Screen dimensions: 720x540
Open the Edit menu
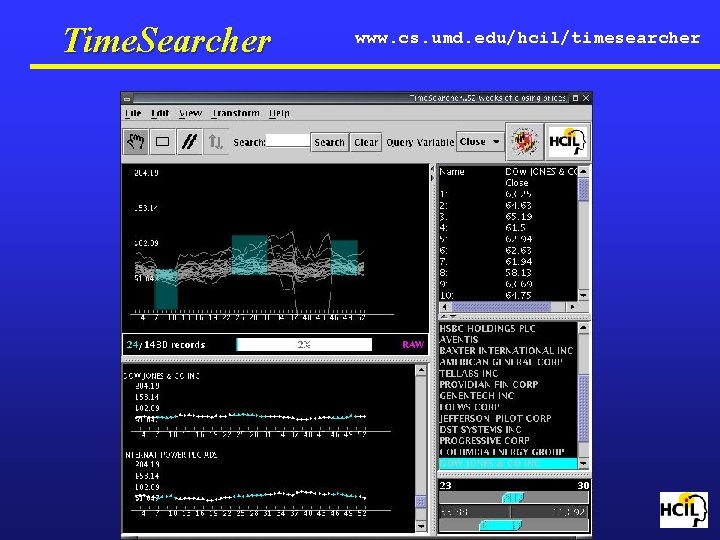click(160, 113)
